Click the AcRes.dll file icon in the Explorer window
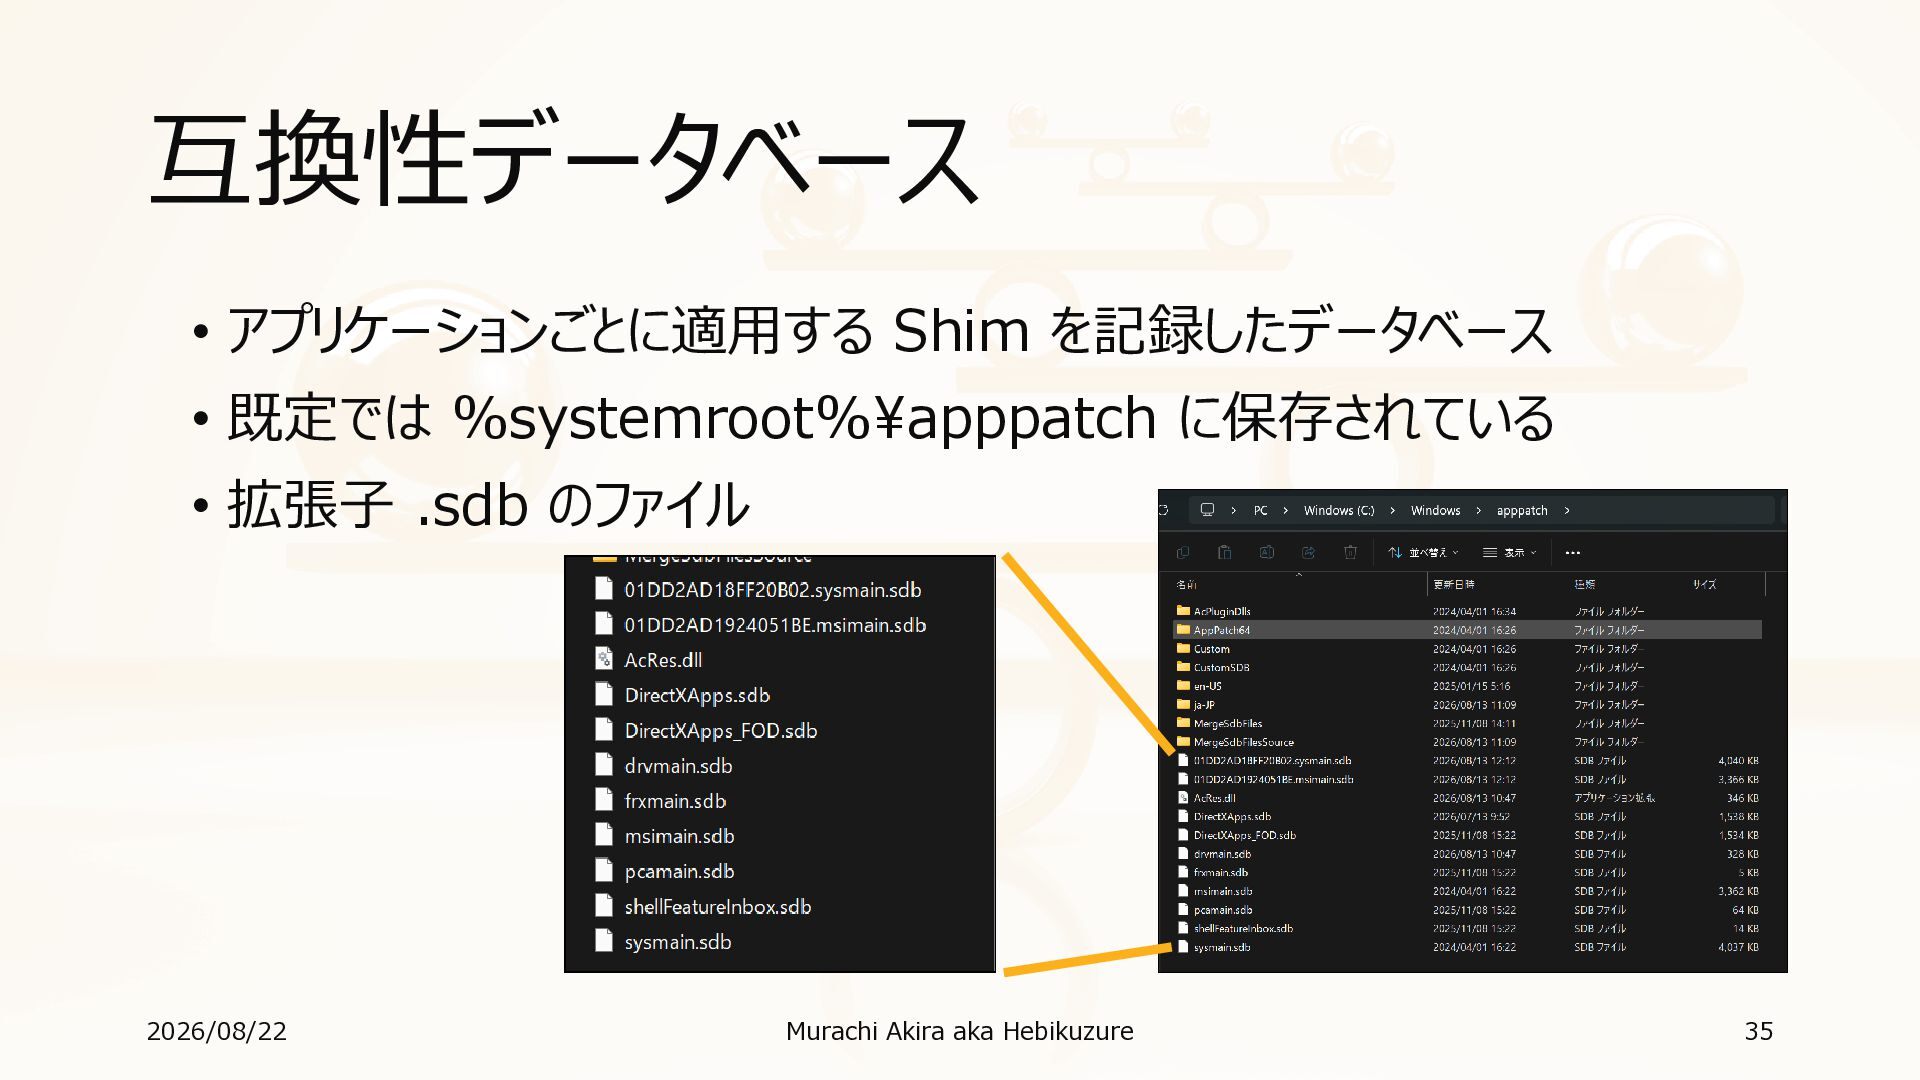The width and height of the screenshot is (1920, 1080). click(x=1183, y=798)
